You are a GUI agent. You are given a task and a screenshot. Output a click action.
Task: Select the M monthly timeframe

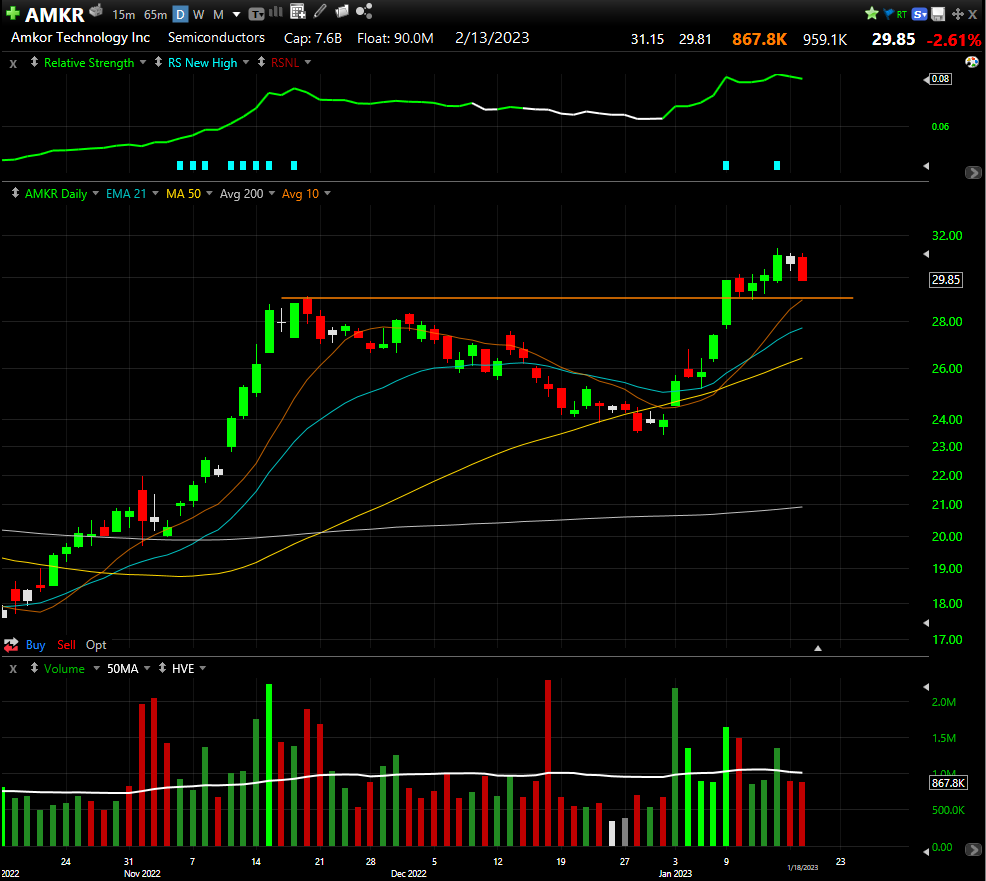218,14
